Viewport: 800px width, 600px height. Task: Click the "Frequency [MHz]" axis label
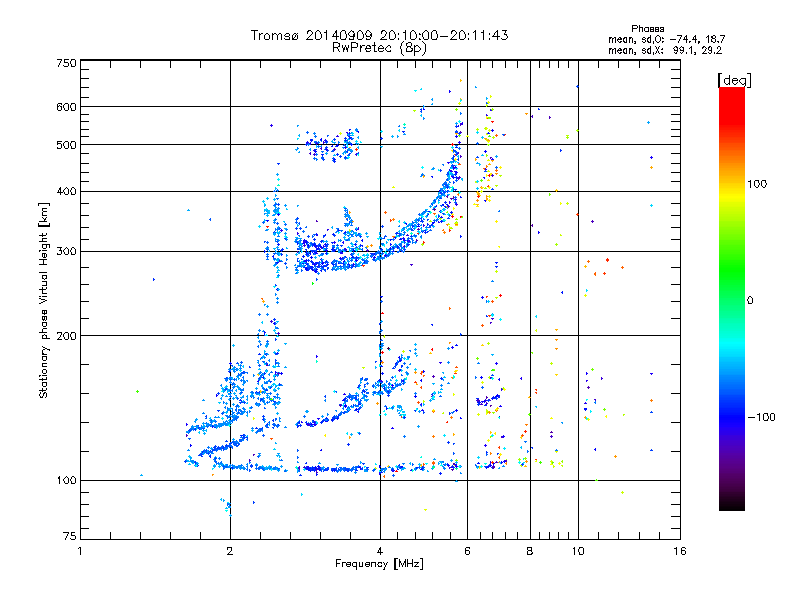pos(379,564)
